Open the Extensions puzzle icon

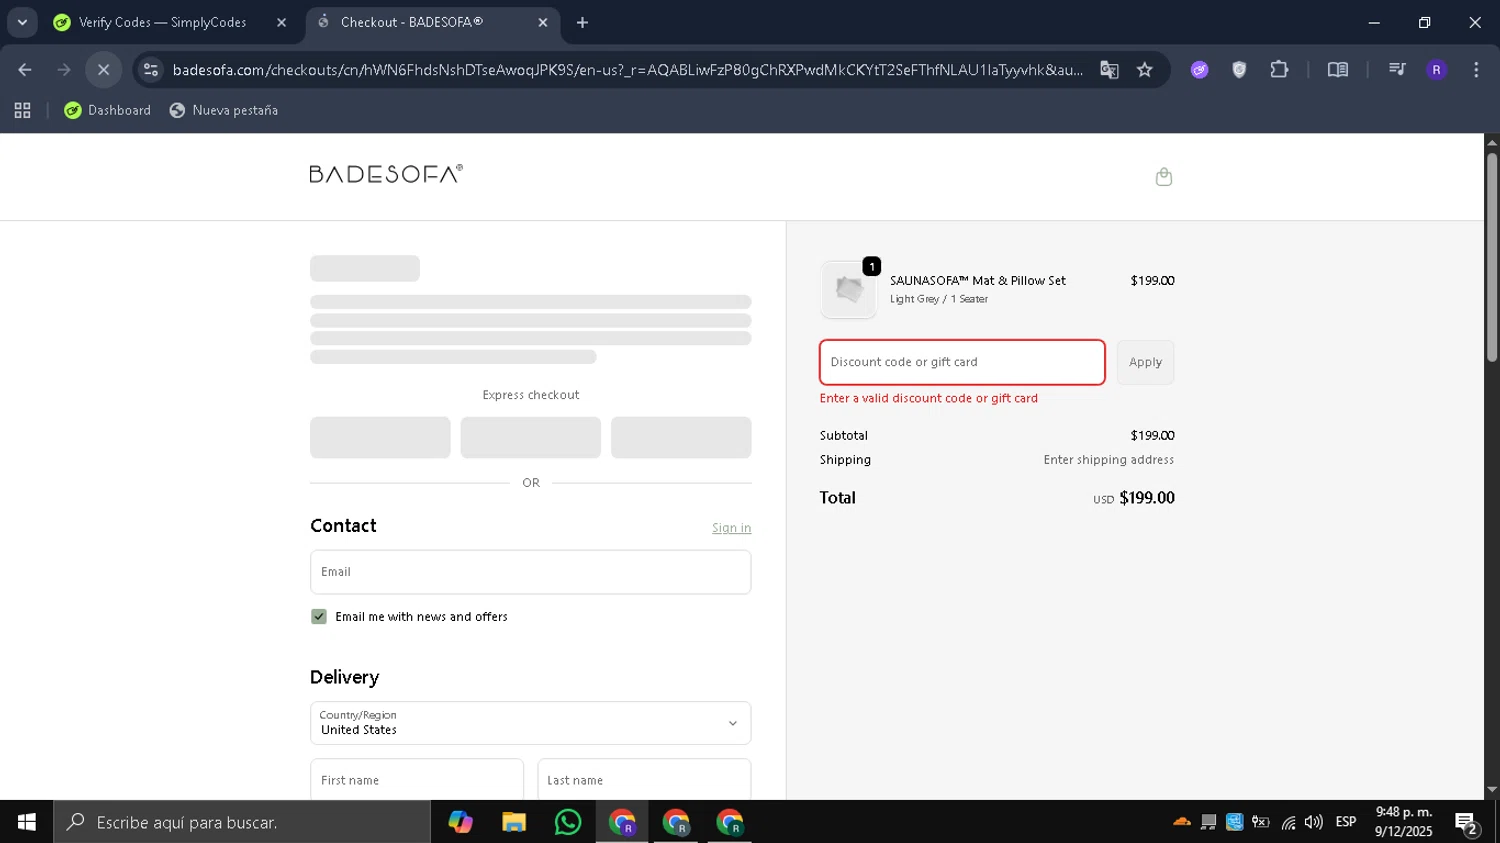1279,69
